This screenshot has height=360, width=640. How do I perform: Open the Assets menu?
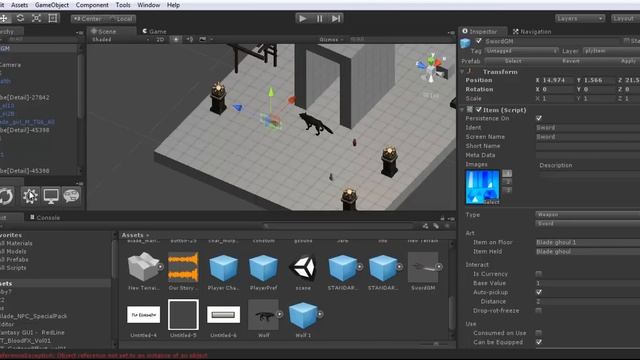[20, 5]
